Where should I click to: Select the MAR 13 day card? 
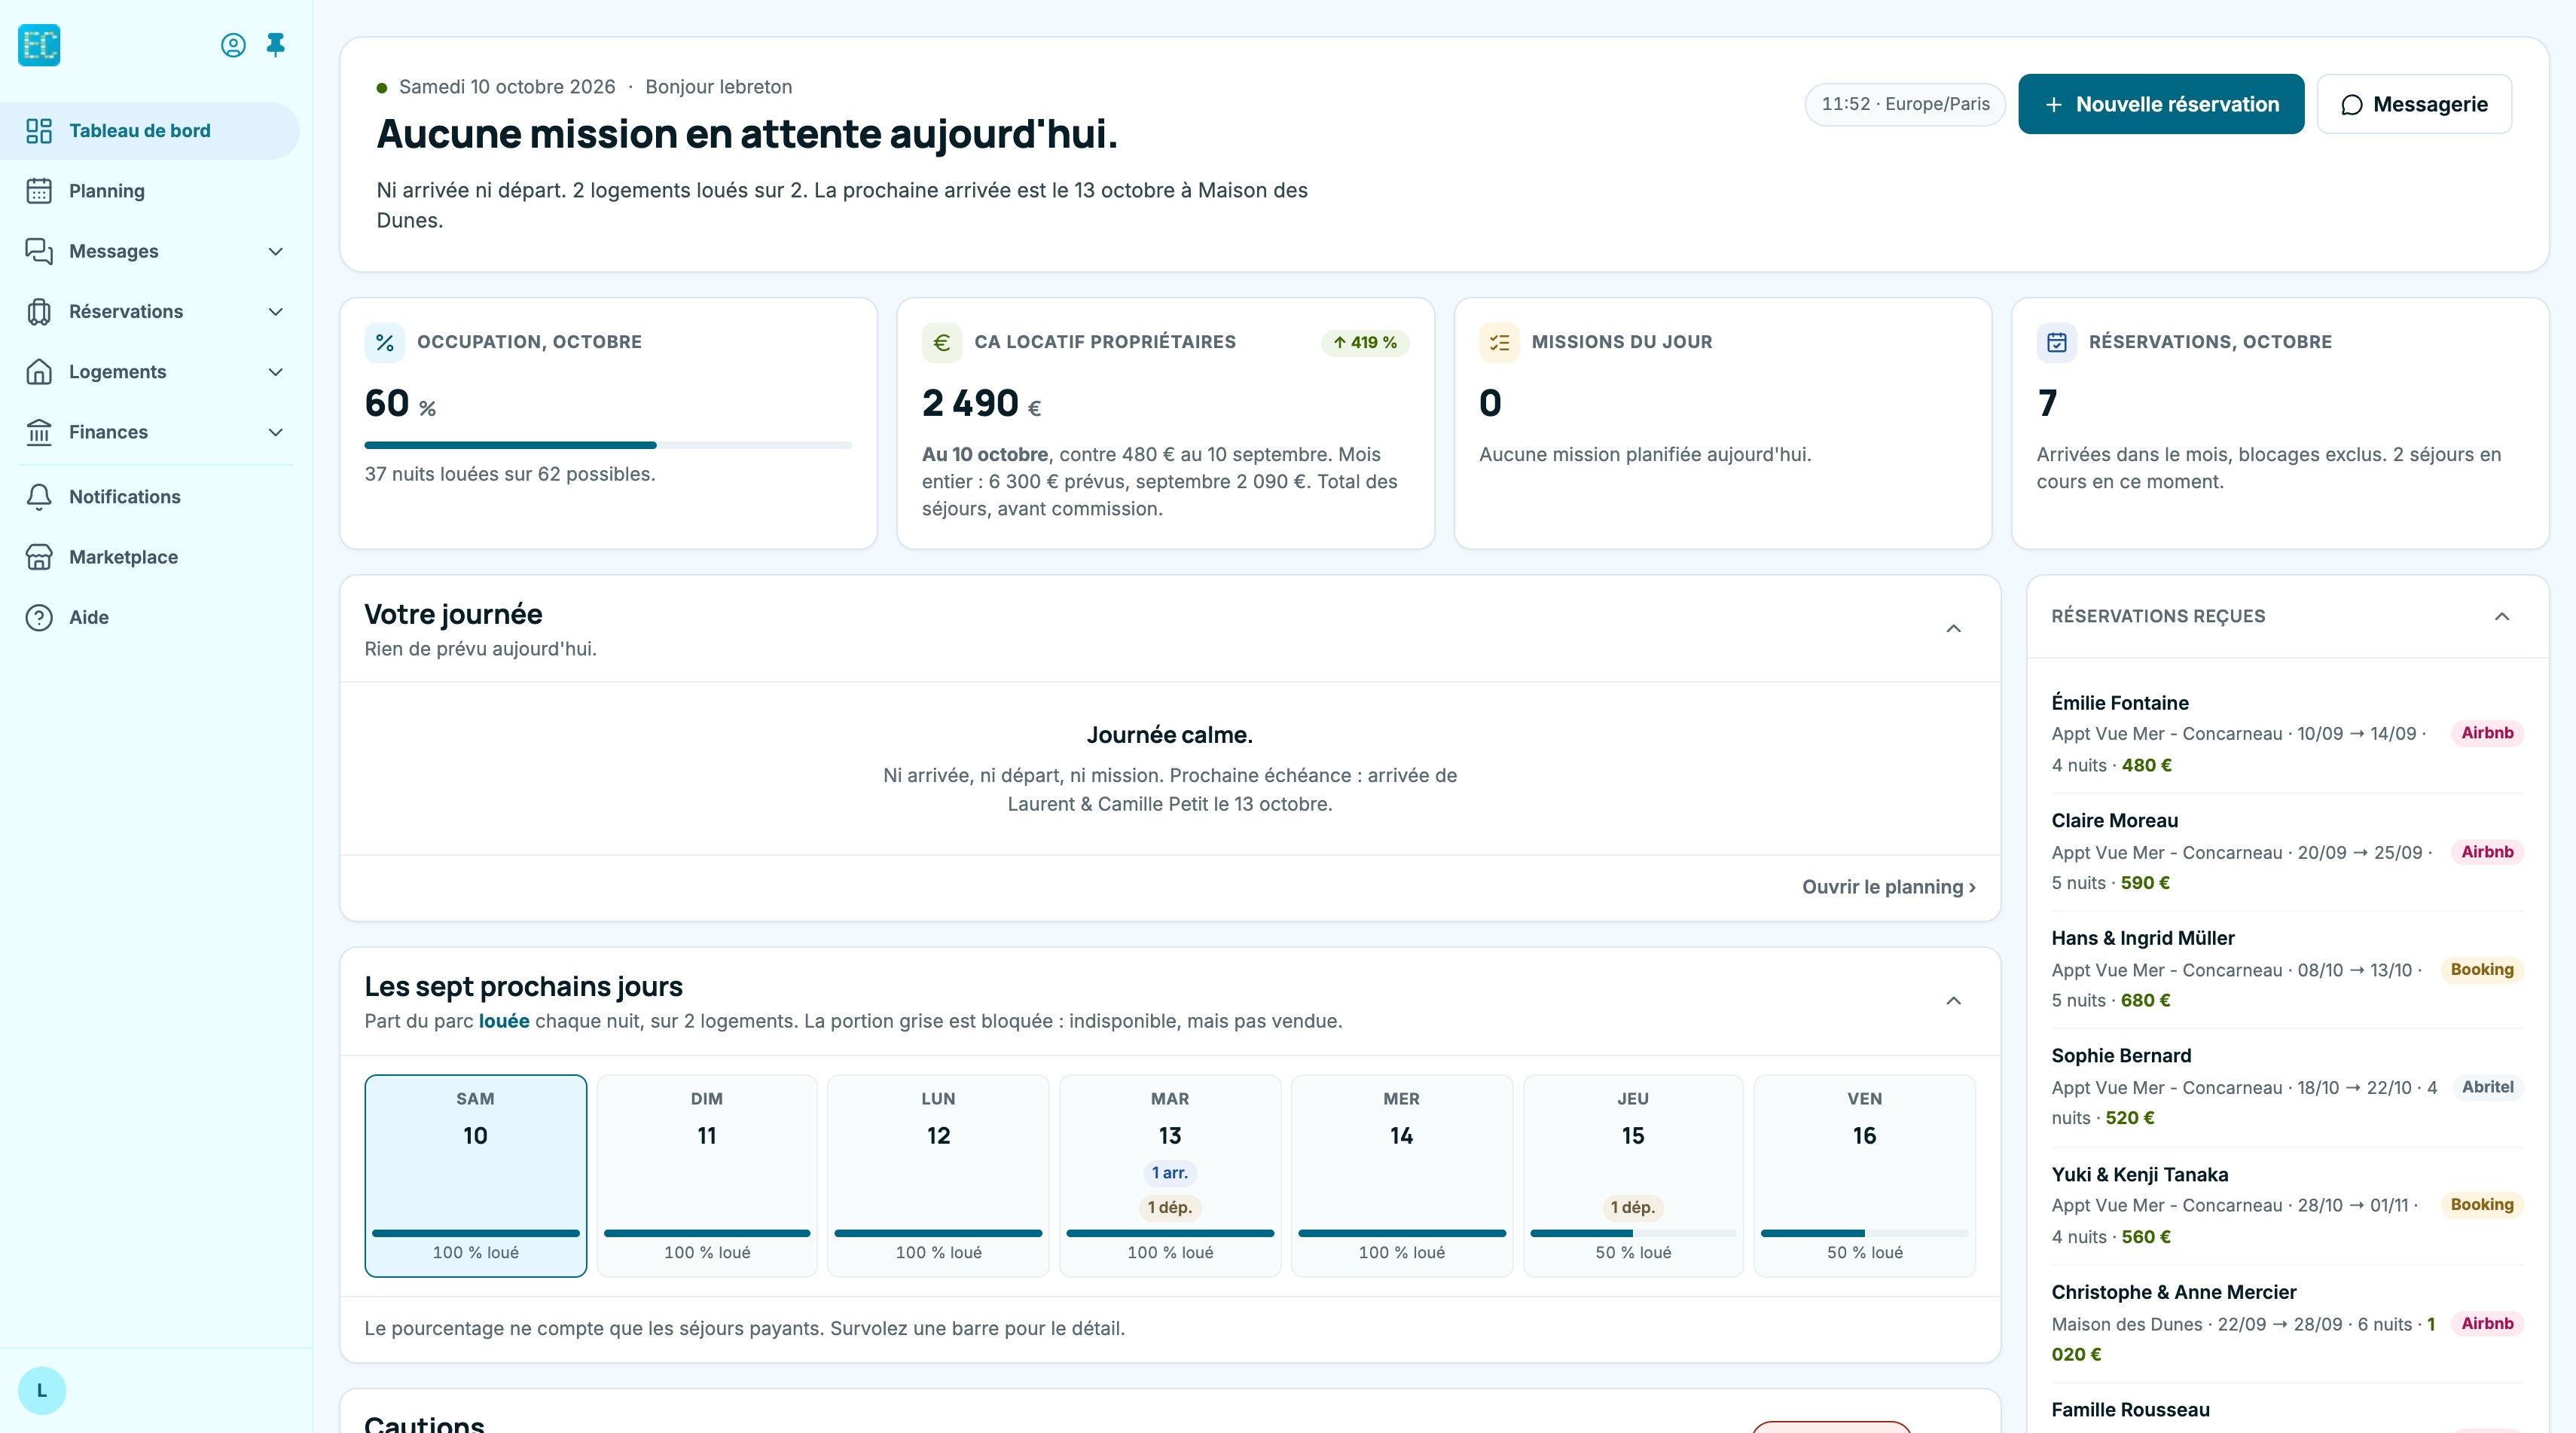point(1170,1176)
